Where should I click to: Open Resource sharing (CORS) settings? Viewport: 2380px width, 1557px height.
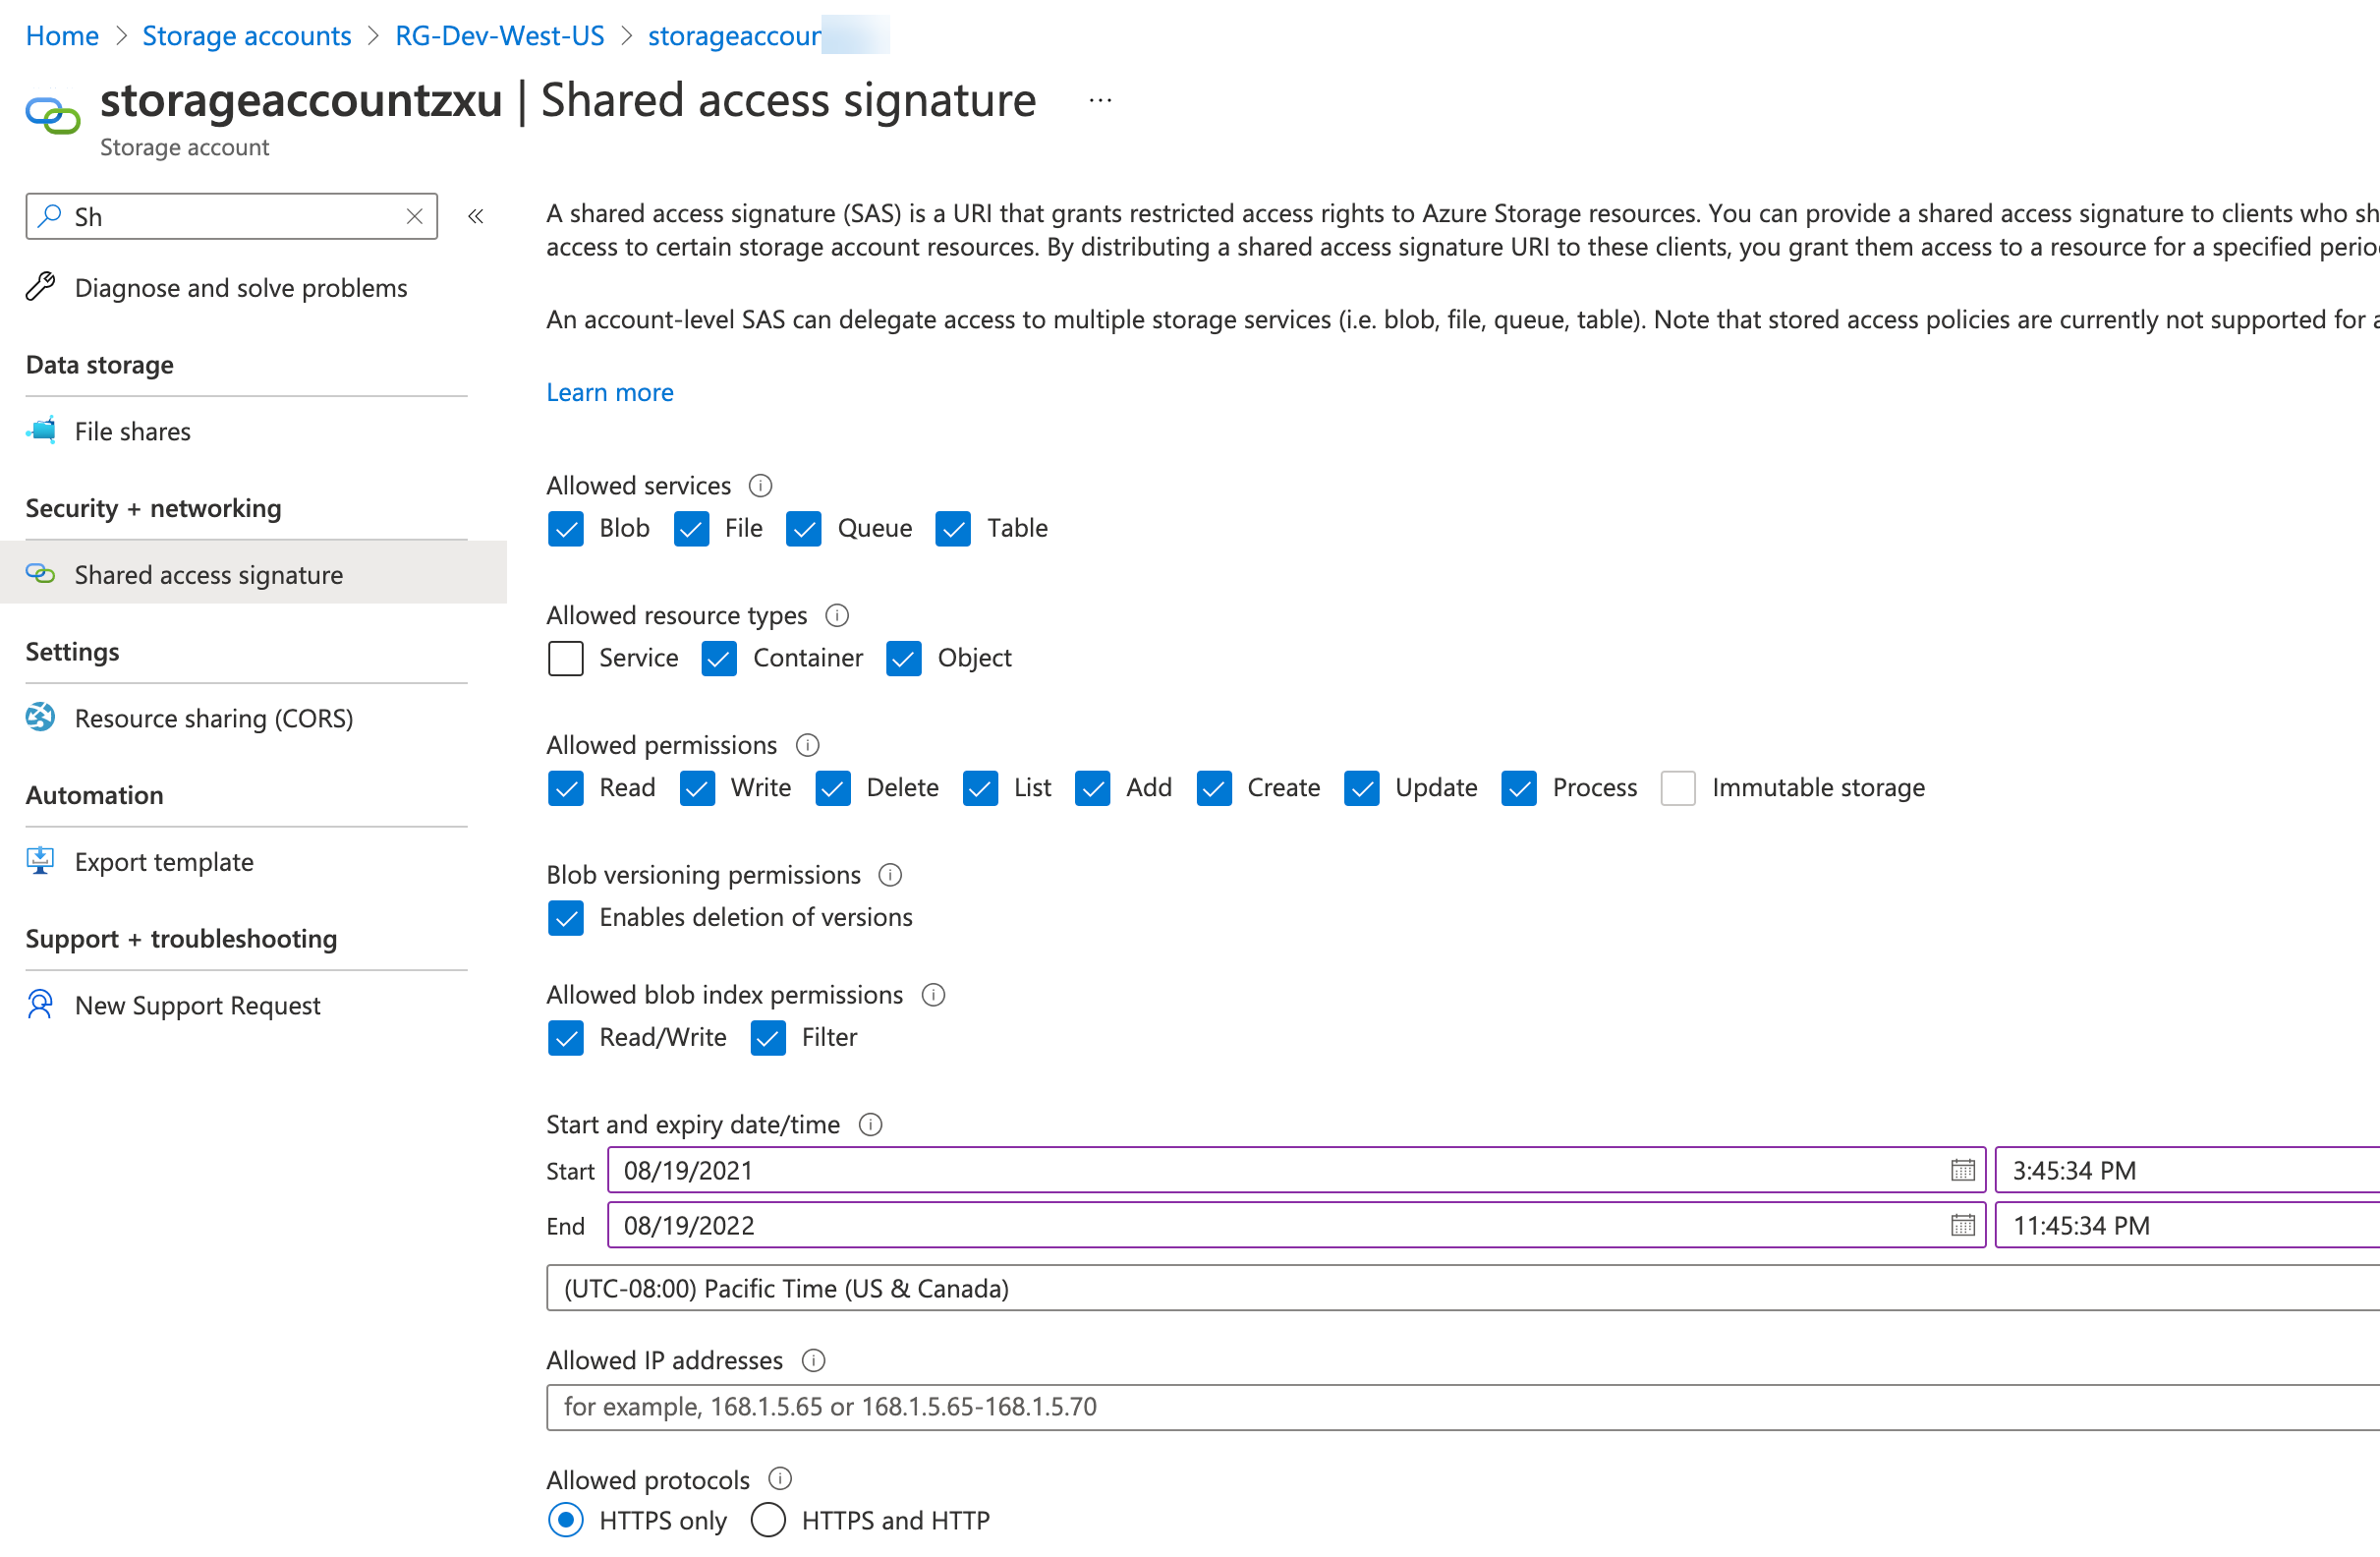pyautogui.click(x=213, y=718)
